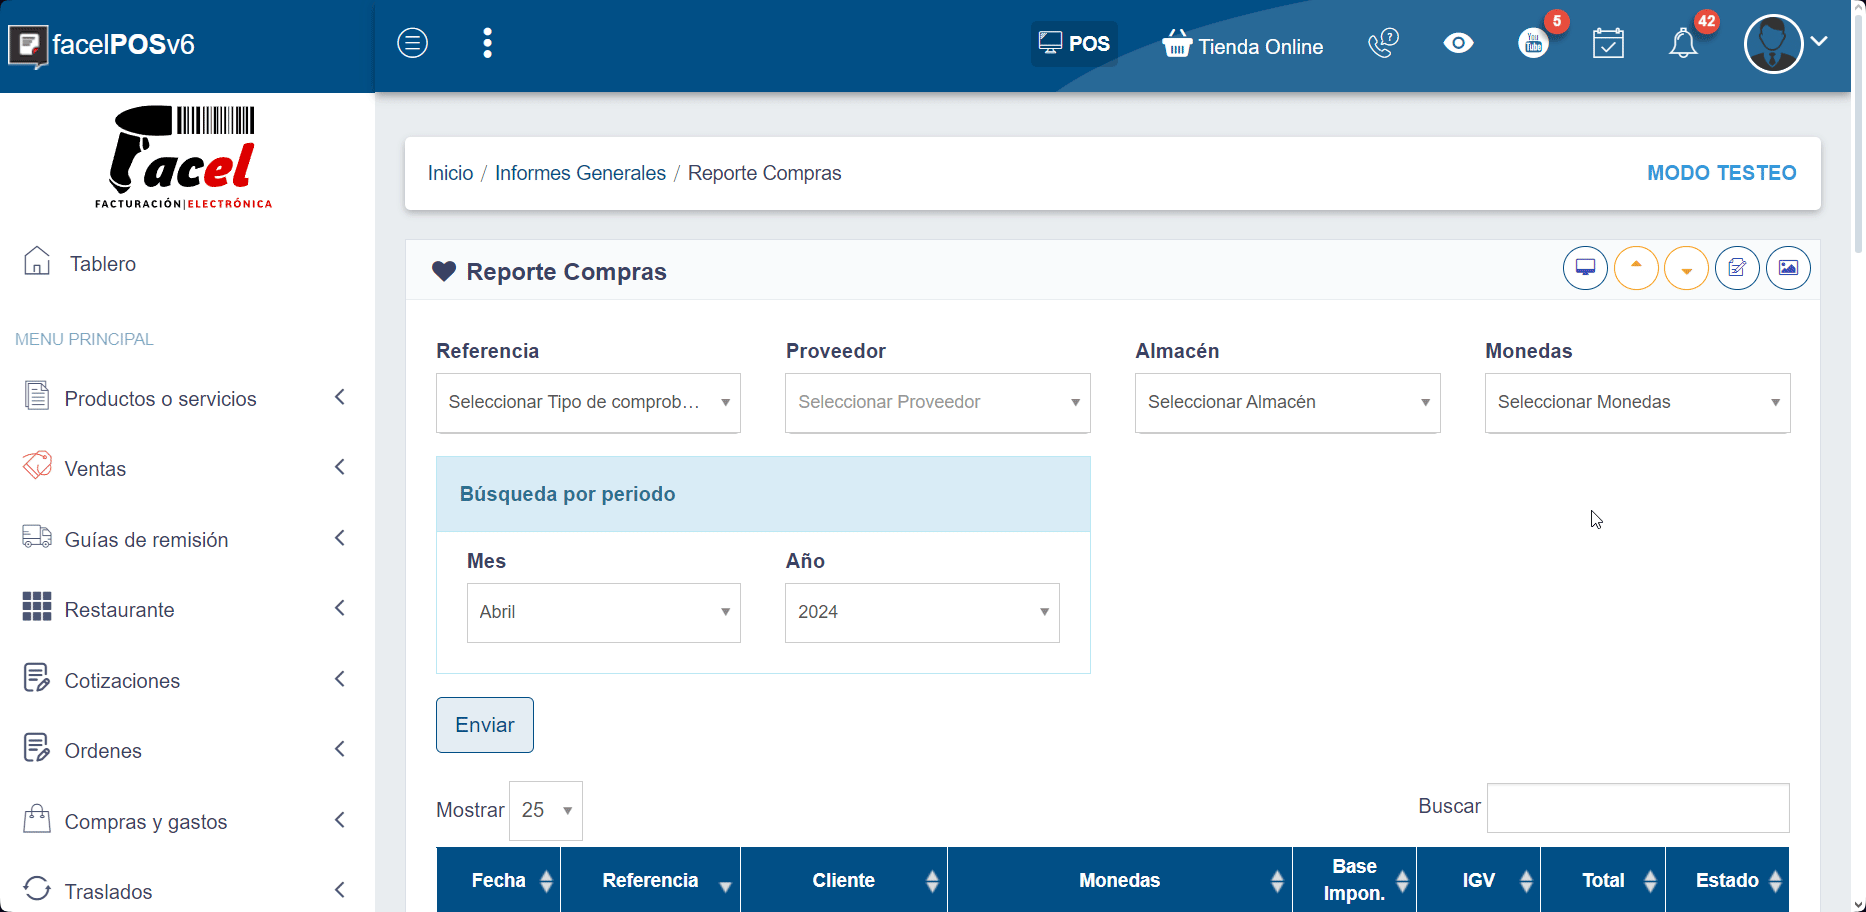Viewport: 1866px width, 912px height.
Task: Click the Buscar search input field
Action: (x=1637, y=808)
